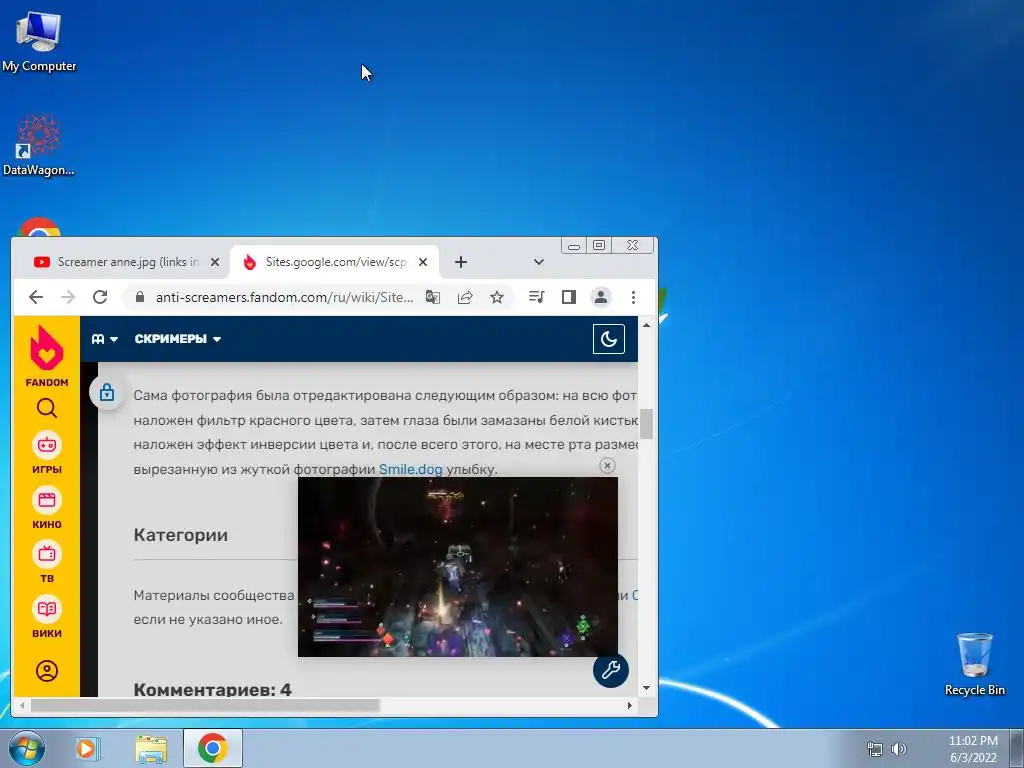Click the scrollbar down arrow

point(647,688)
